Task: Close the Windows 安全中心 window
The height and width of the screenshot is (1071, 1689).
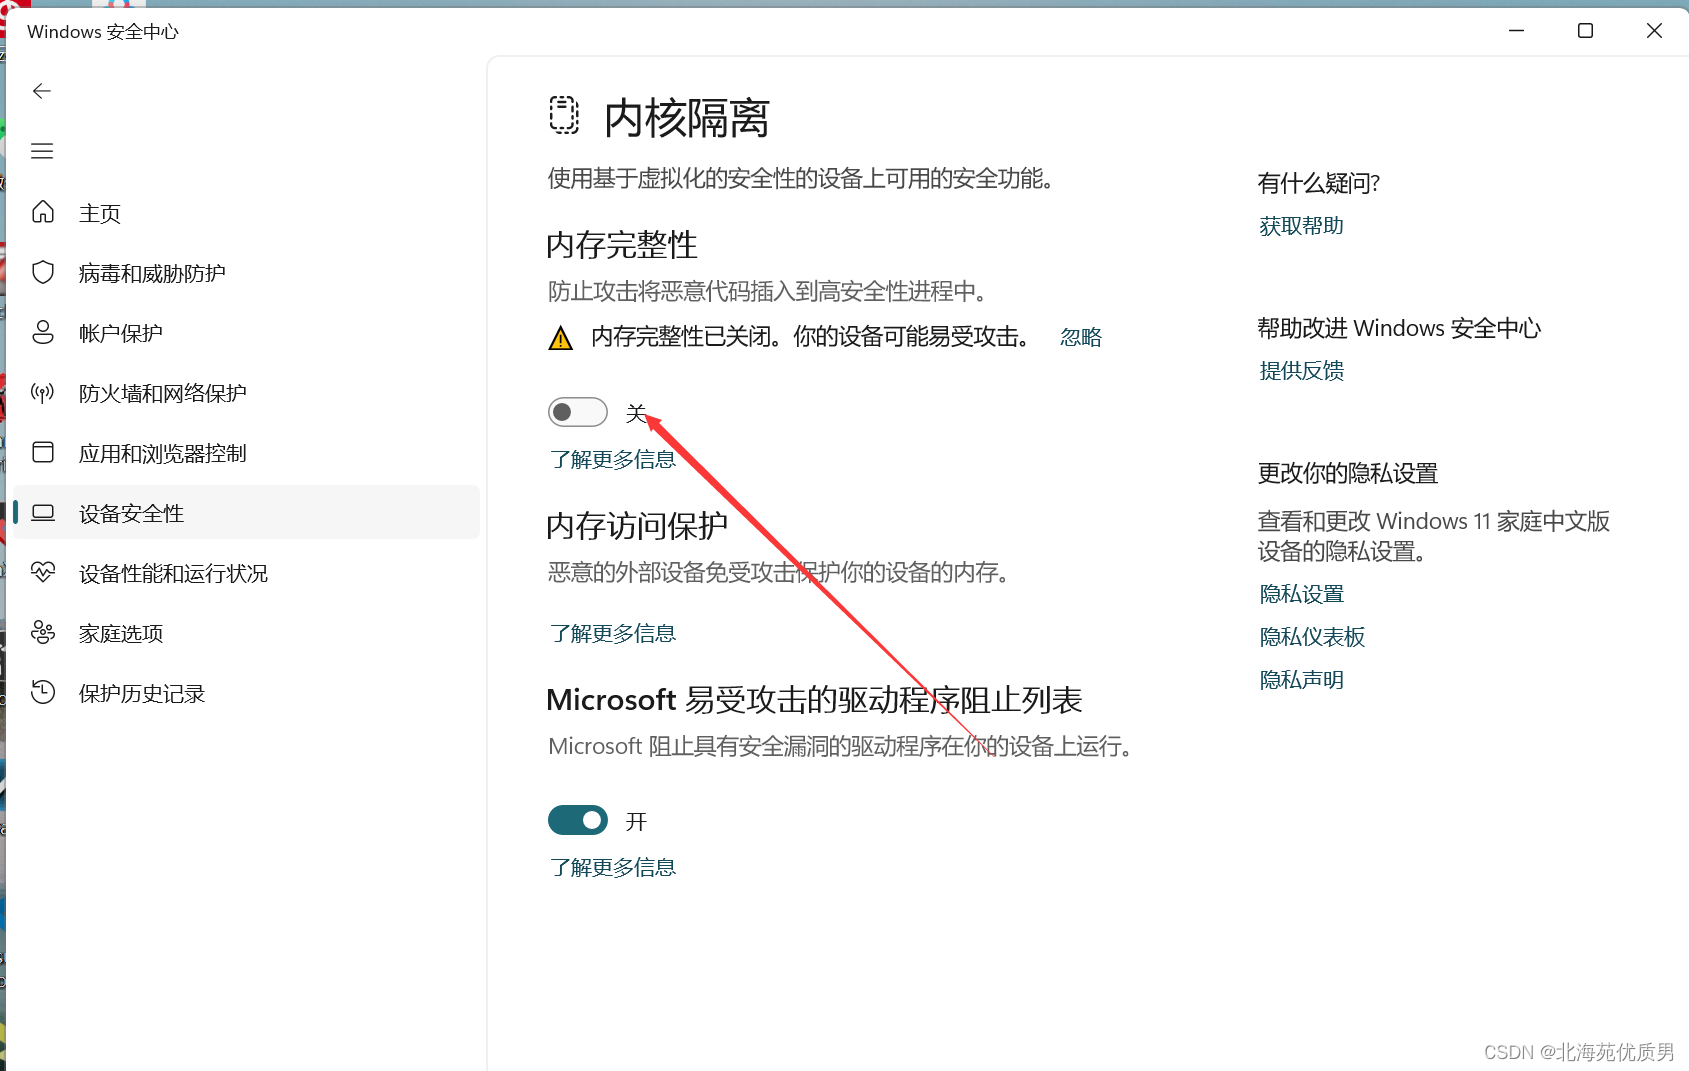Action: (1654, 31)
